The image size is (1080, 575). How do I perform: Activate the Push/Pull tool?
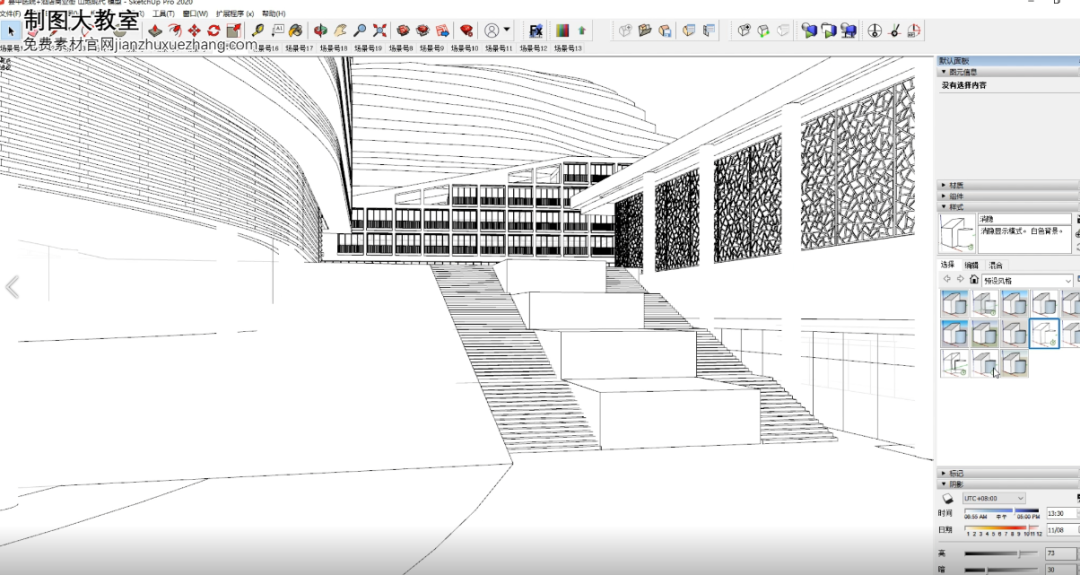point(156,30)
